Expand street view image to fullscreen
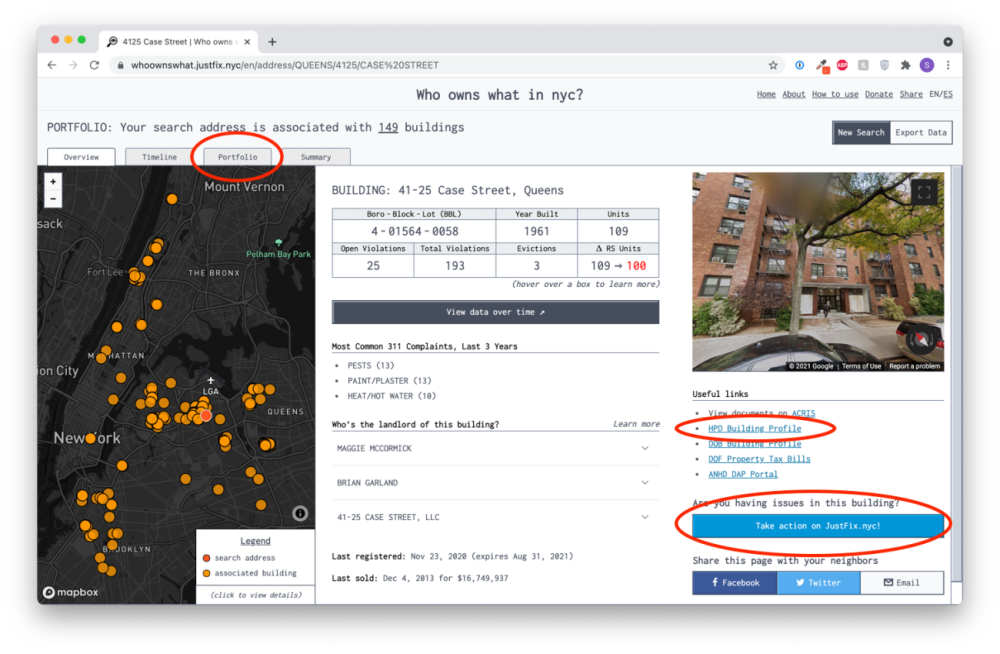Viewport: 1000px width, 654px height. click(x=924, y=193)
